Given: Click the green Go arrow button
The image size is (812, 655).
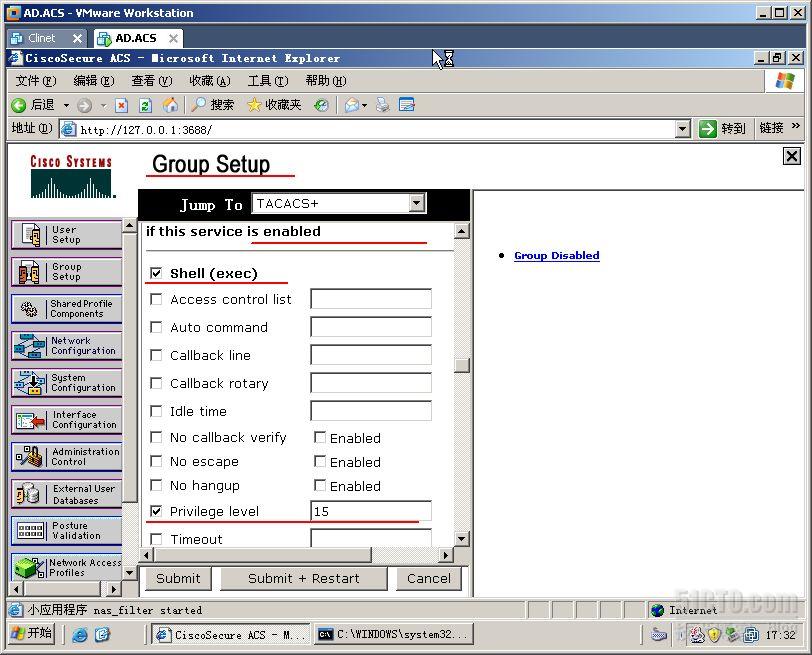Looking at the screenshot, I should point(707,128).
